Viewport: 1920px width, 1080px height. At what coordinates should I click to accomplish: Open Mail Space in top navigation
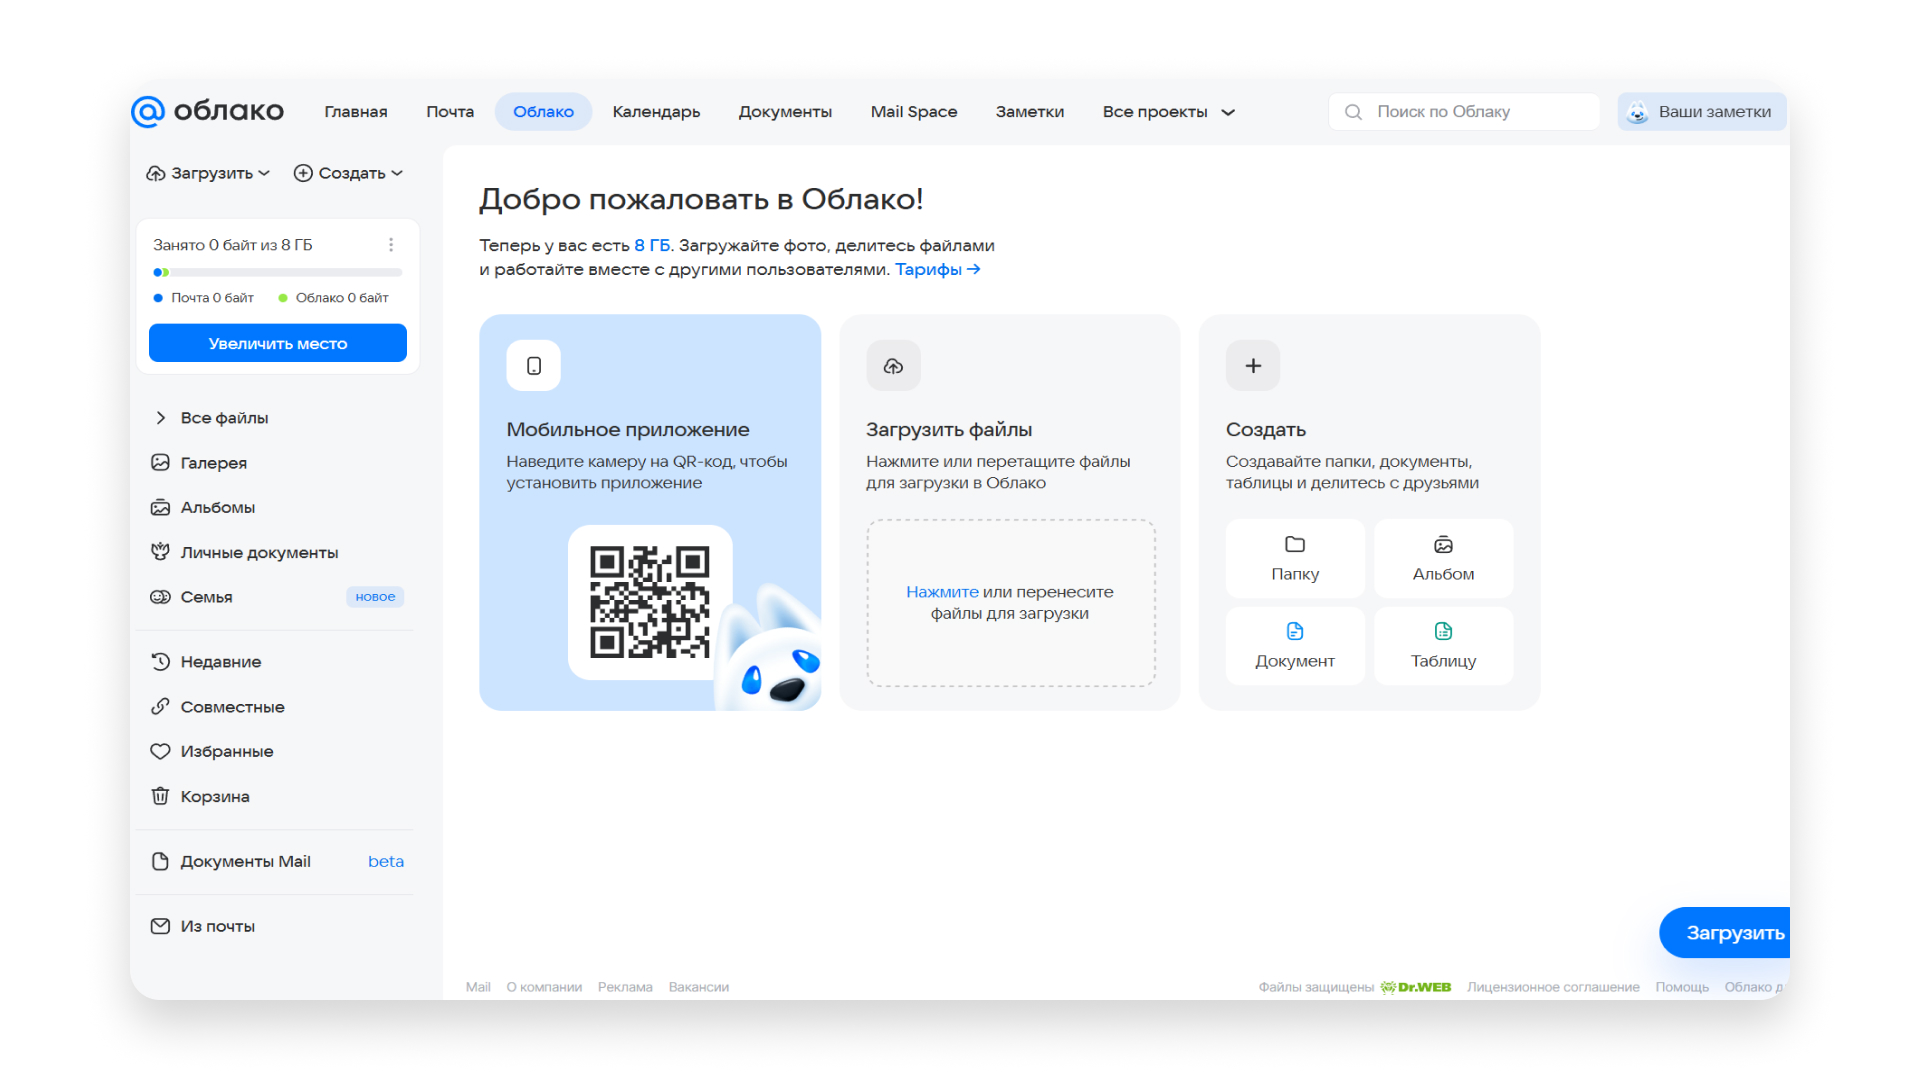tap(914, 112)
